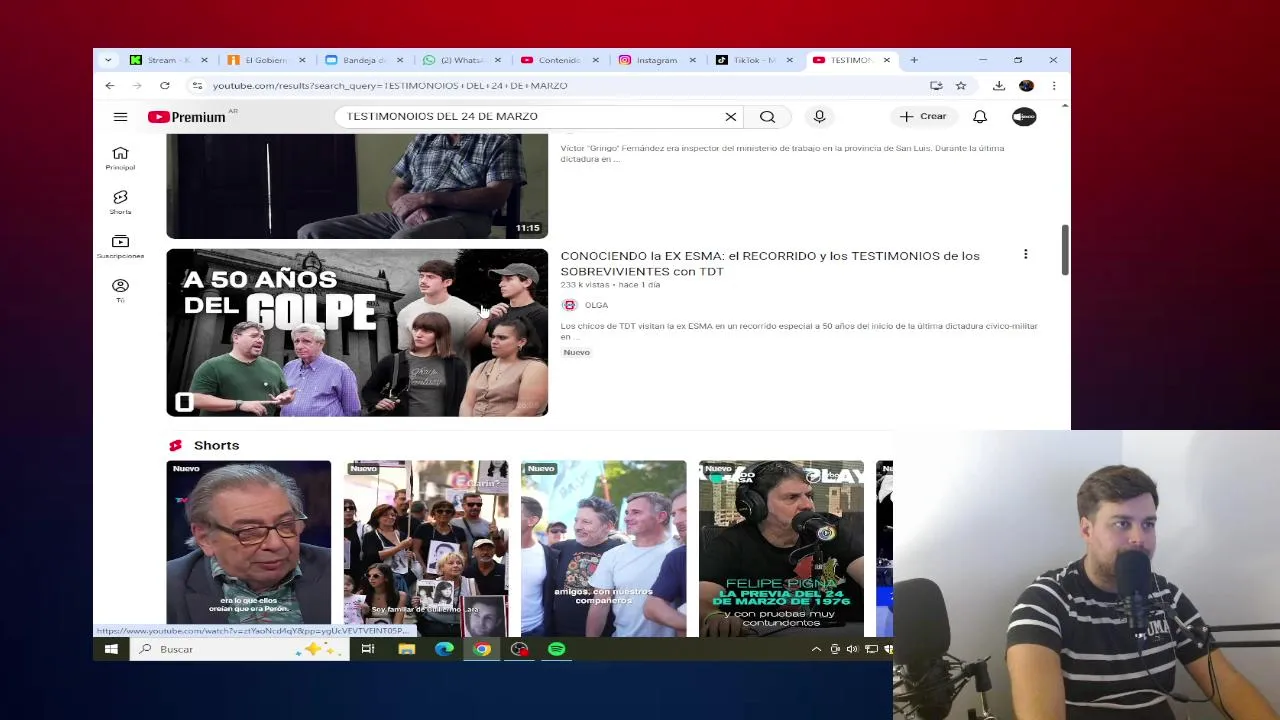Image resolution: width=1280 pixels, height=720 pixels.
Task: Open the Crear menu
Action: pos(922,117)
